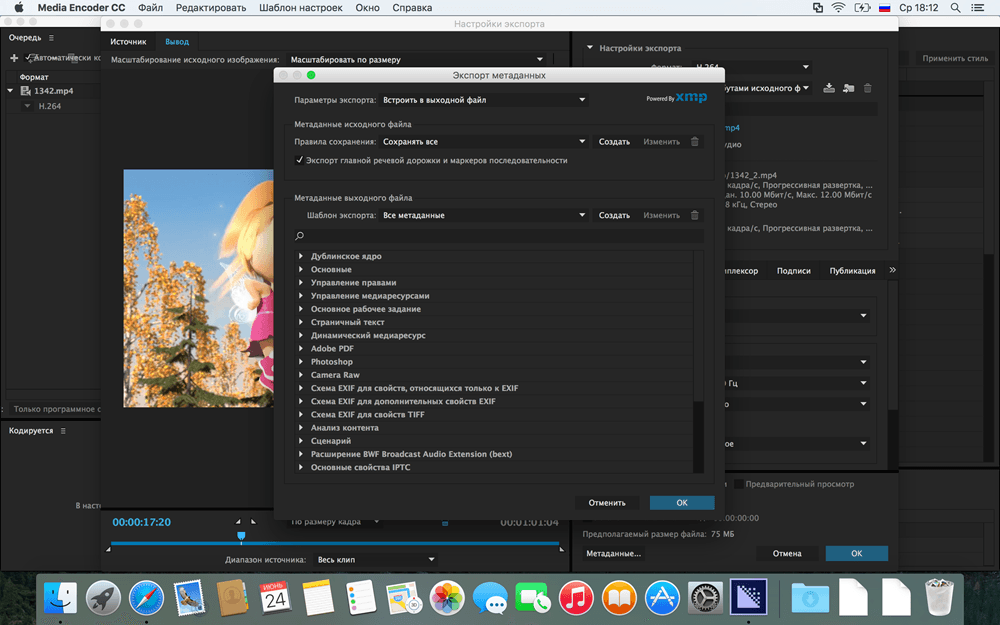Switch to the Source tab

128,41
